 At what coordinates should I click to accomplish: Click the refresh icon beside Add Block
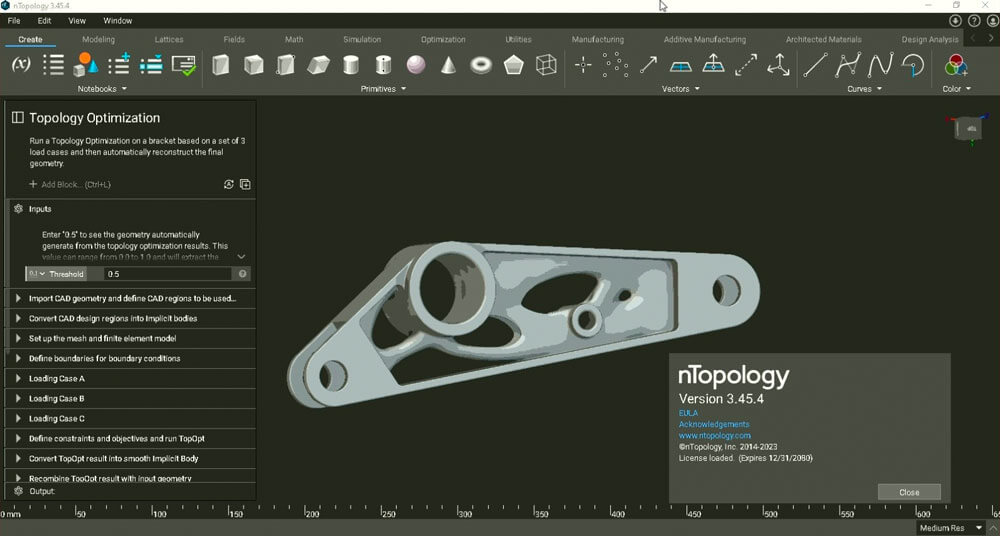coord(228,184)
